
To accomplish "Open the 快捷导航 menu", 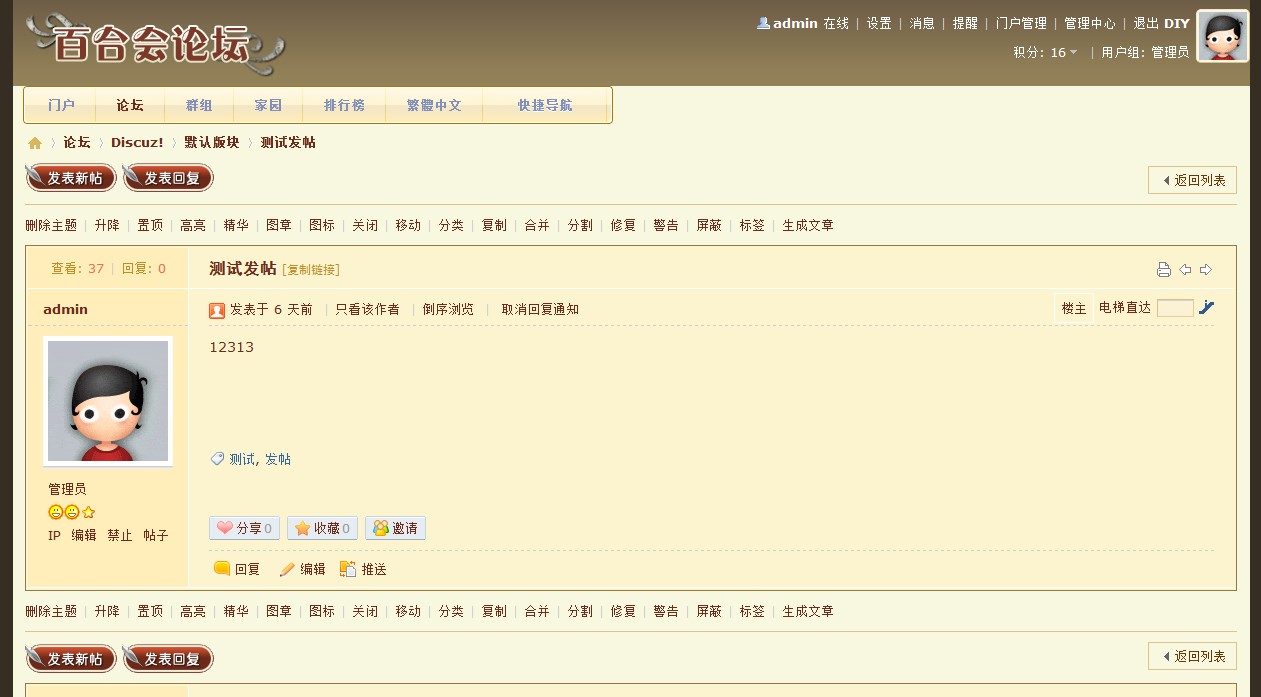I will [545, 105].
